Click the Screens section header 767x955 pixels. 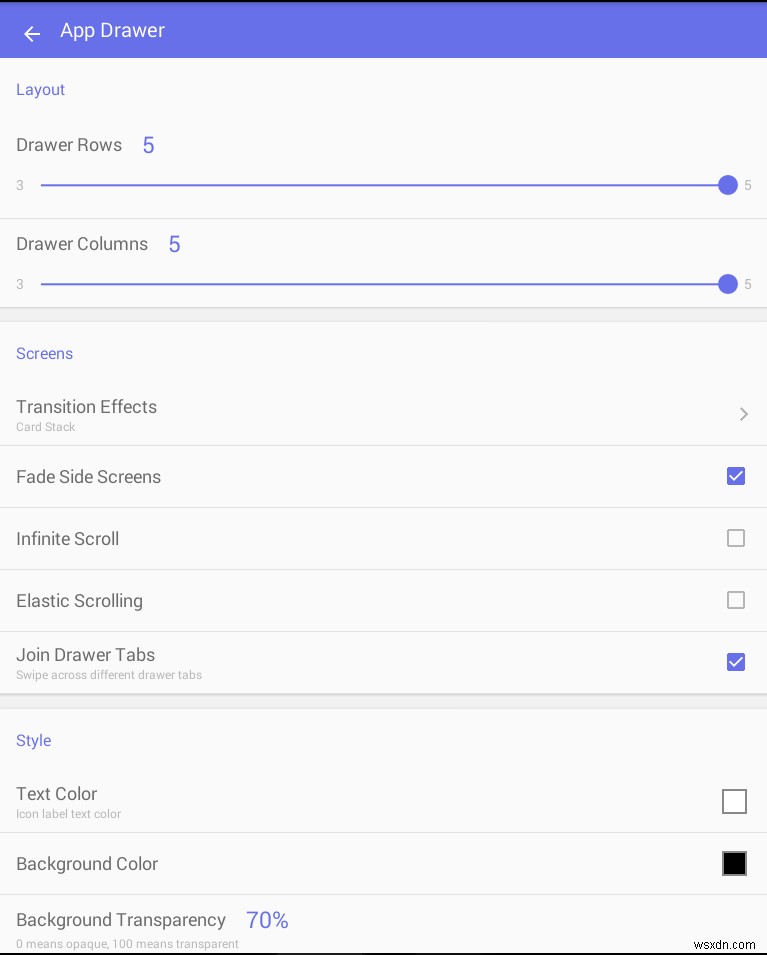pos(44,353)
